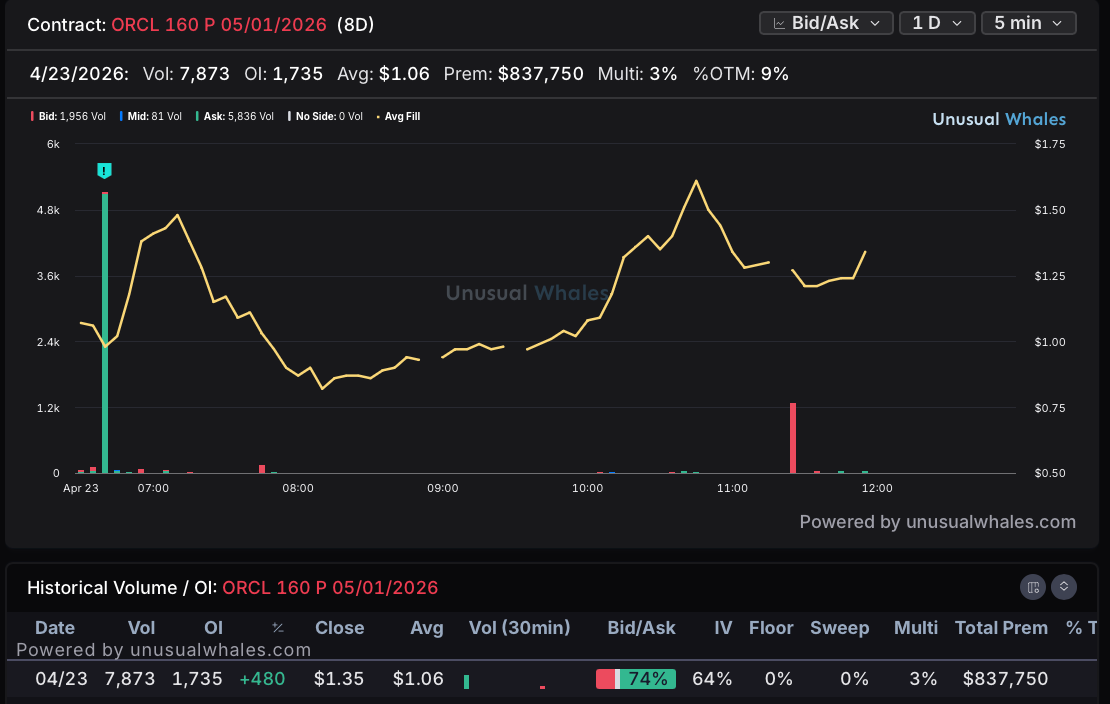Click the red bid volume bar near 11:30

point(793,438)
